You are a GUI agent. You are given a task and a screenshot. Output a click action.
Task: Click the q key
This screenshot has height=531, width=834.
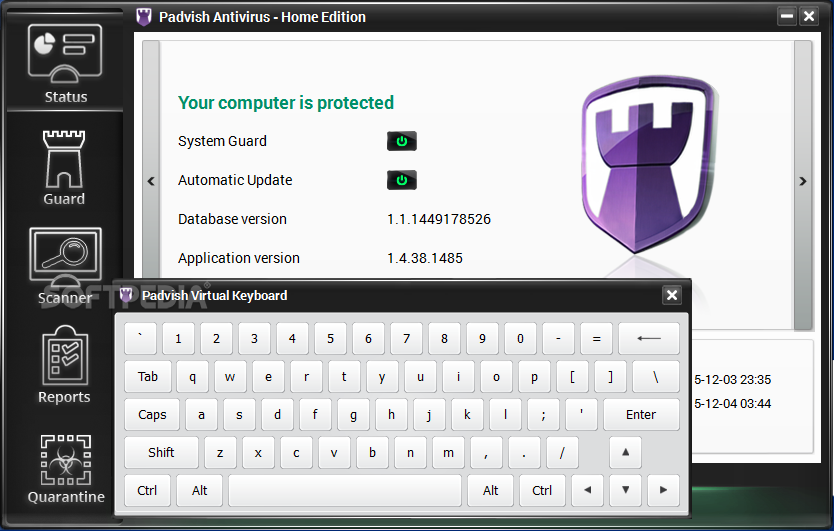tap(193, 377)
